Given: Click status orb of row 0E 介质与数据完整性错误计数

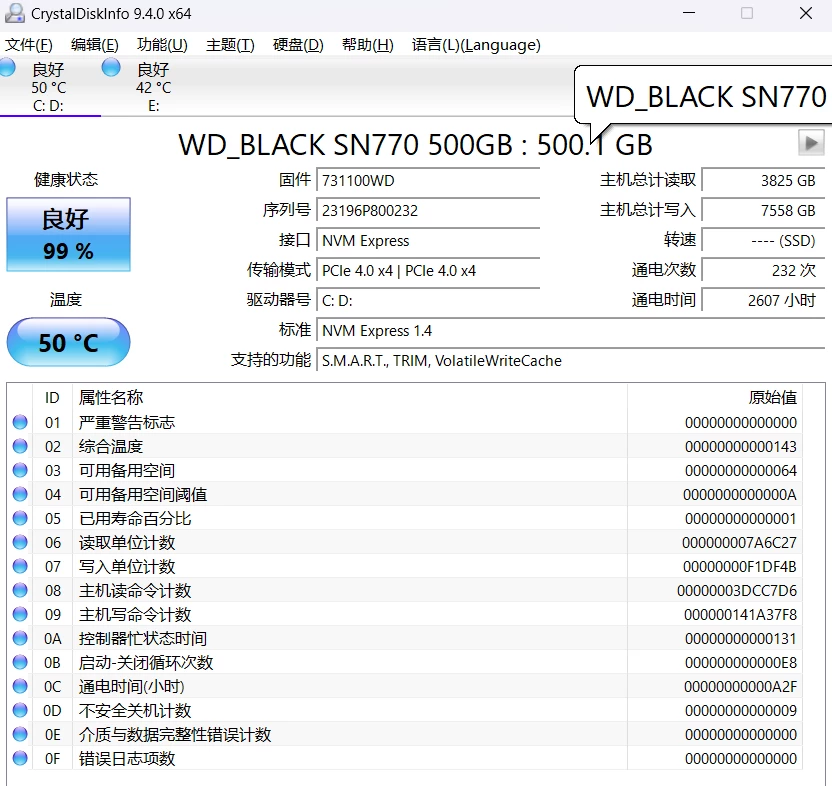Looking at the screenshot, I should (x=20, y=735).
